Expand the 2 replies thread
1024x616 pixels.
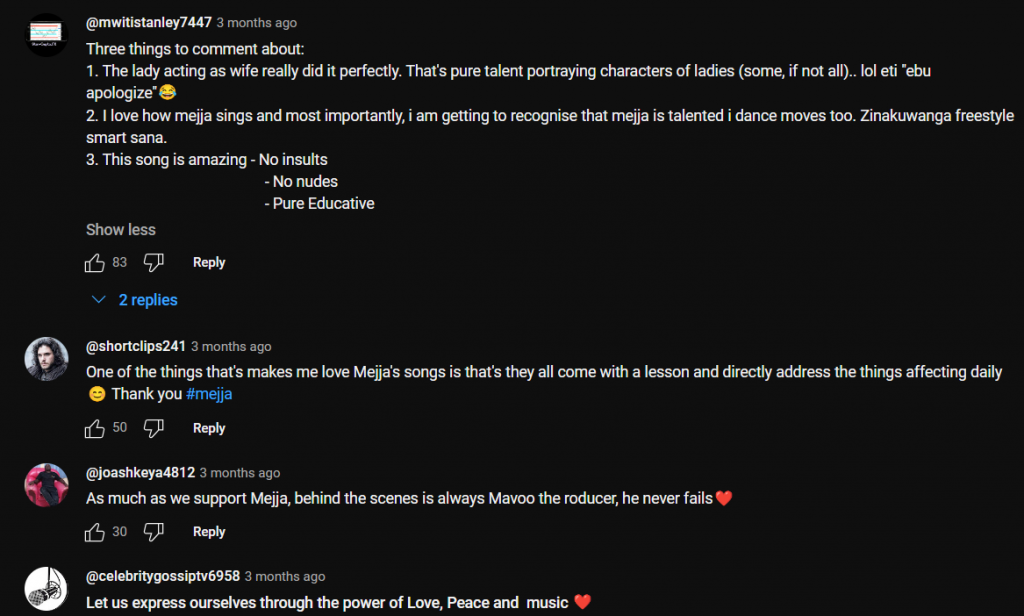coord(134,300)
